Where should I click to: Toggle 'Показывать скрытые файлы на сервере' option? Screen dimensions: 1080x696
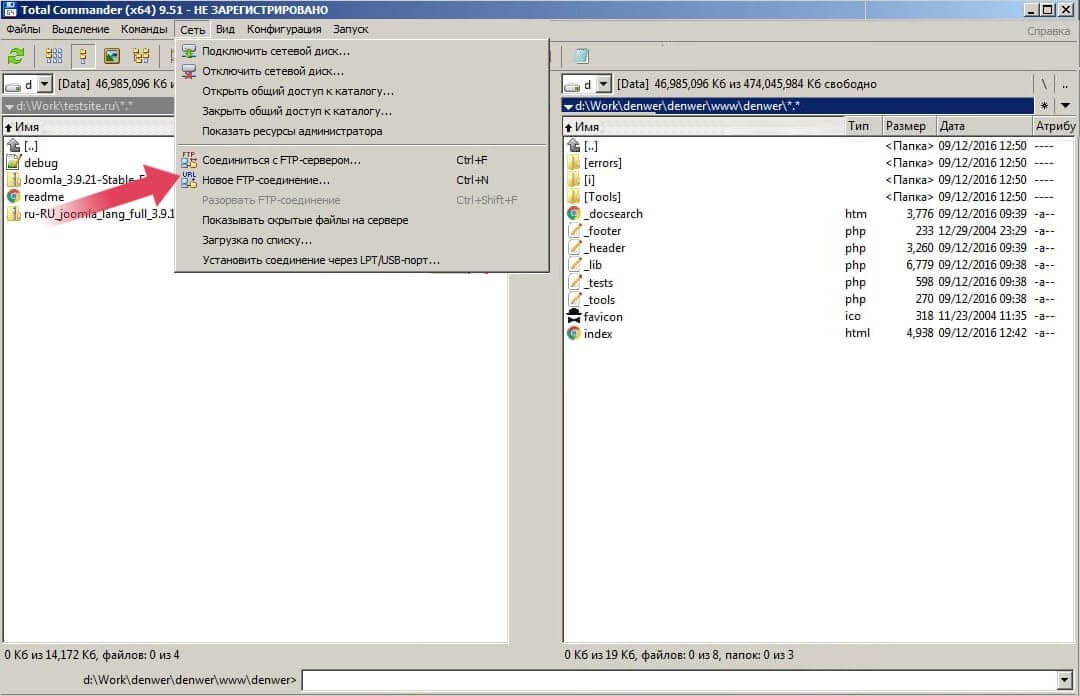[305, 220]
